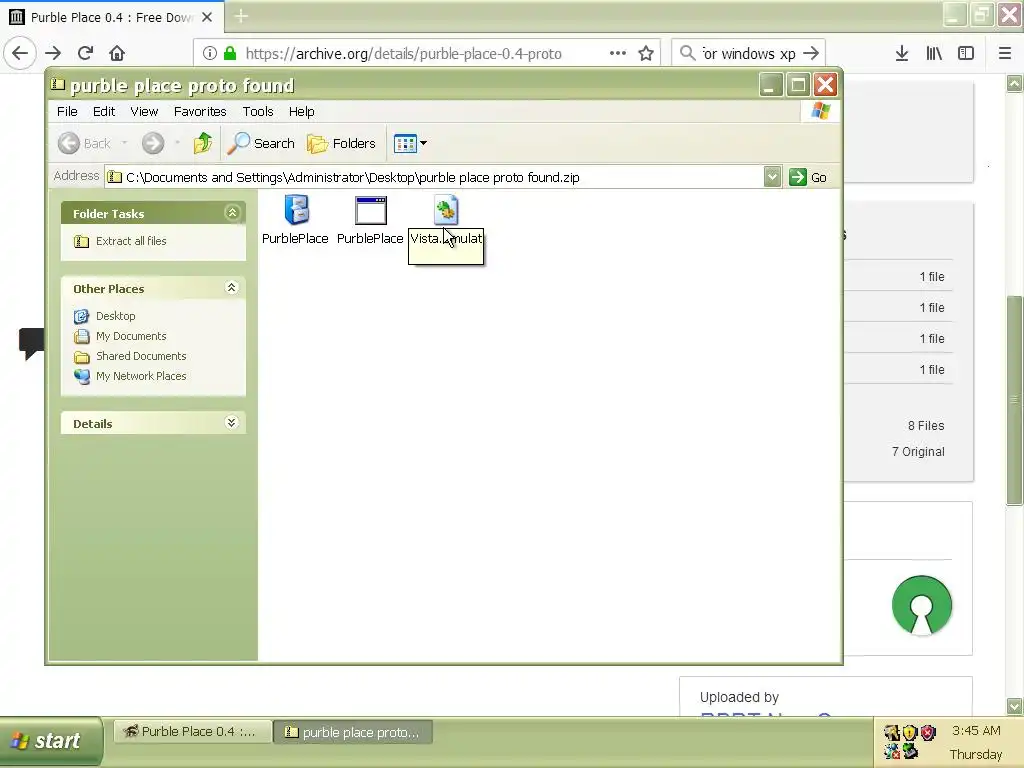Open the Windows start menu
Viewport: 1024px width, 768px height.
coord(51,741)
